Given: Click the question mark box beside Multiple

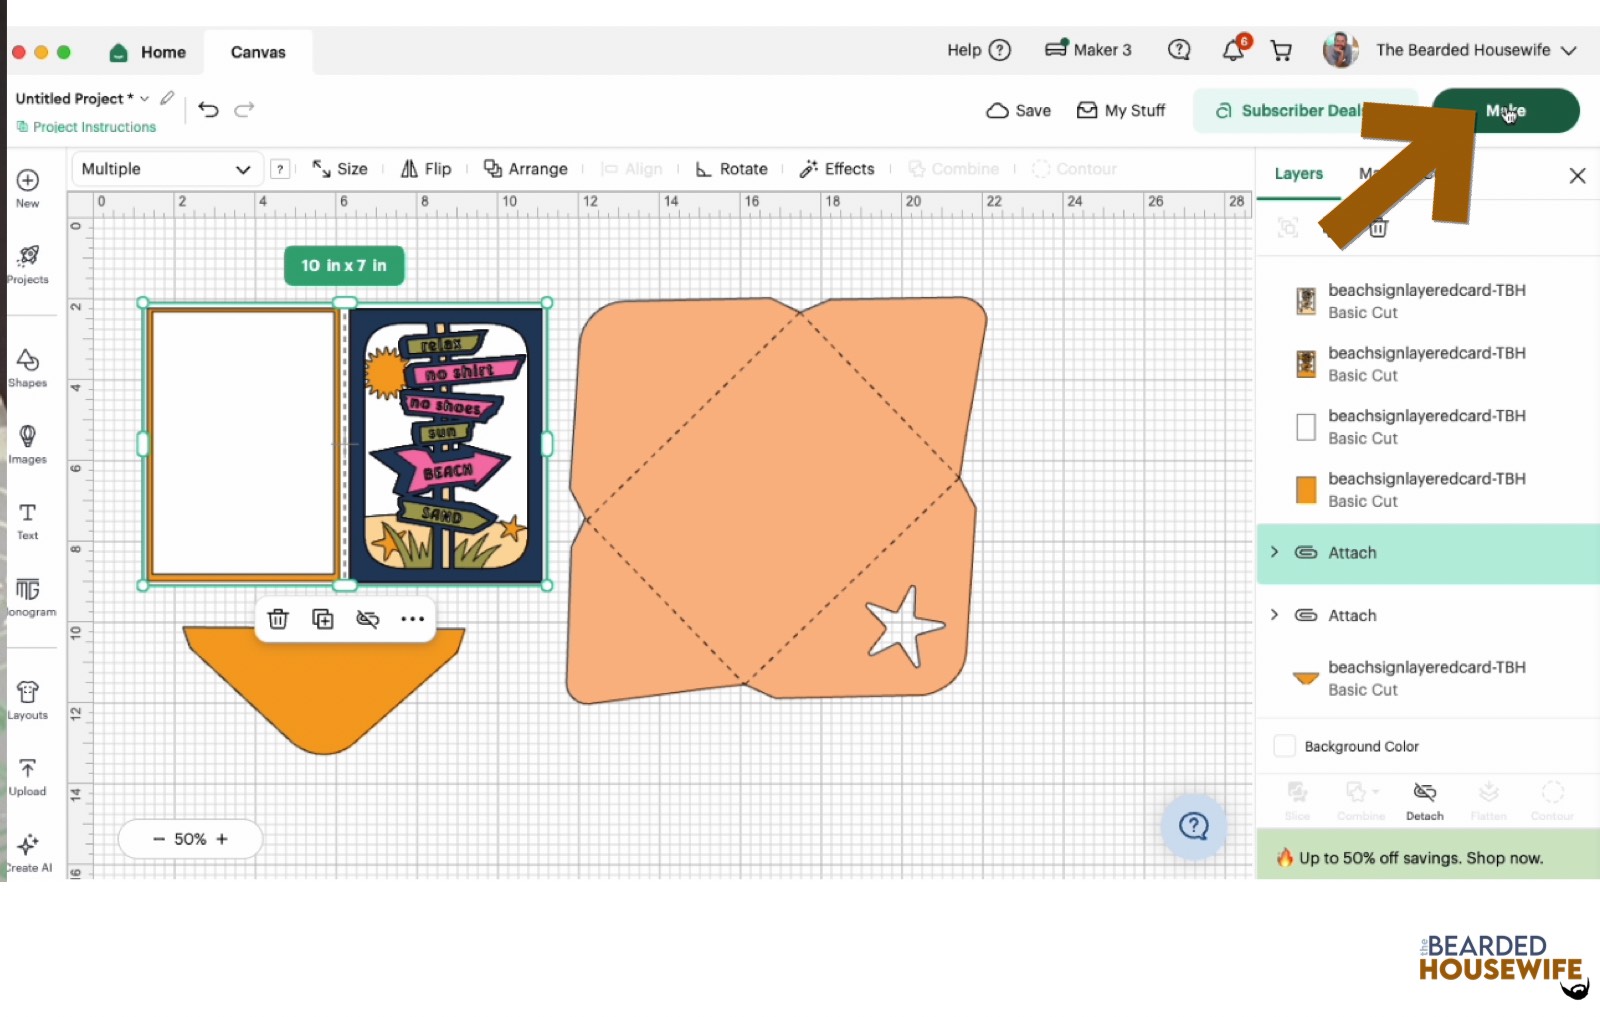Looking at the screenshot, I should pos(281,169).
